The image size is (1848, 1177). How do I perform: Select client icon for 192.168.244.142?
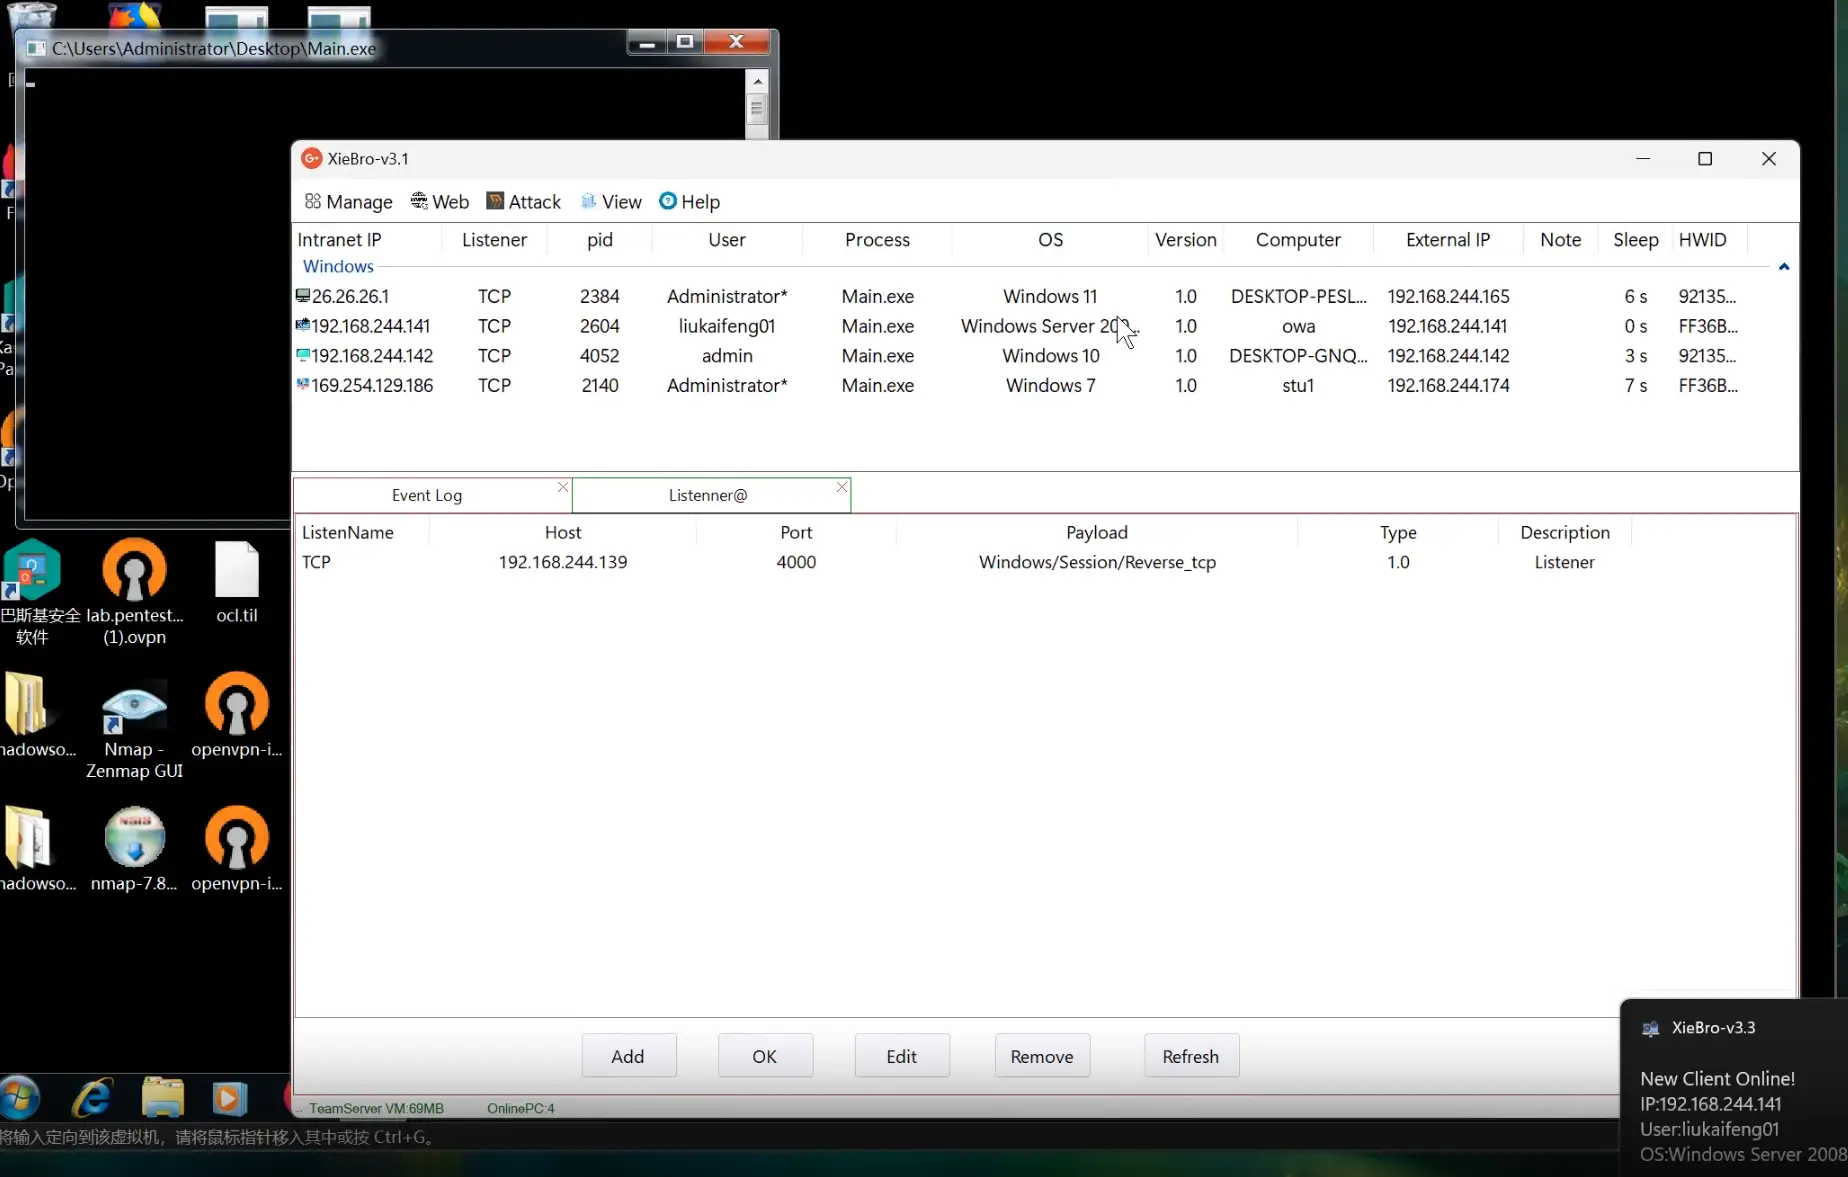click(x=303, y=355)
